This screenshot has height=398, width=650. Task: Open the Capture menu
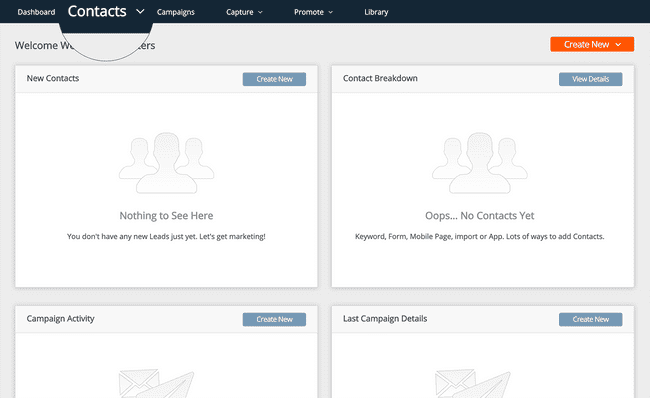[240, 12]
